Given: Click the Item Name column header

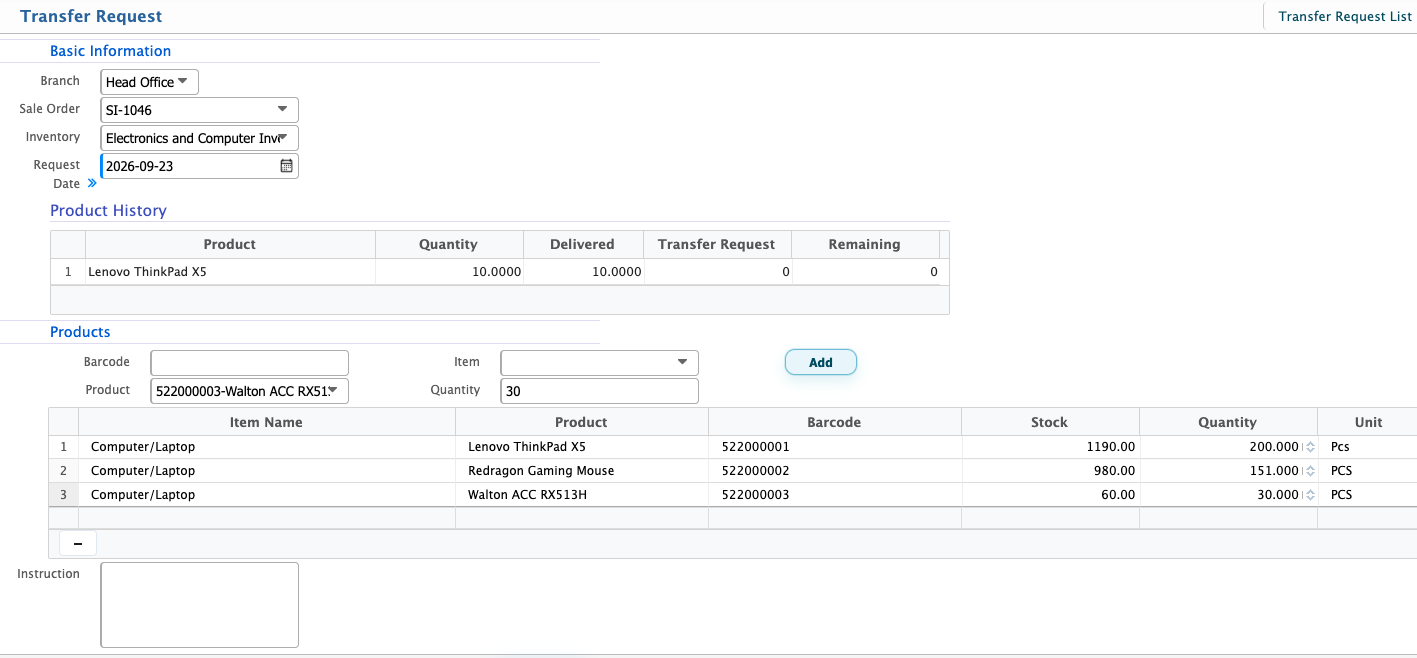Looking at the screenshot, I should (266, 422).
